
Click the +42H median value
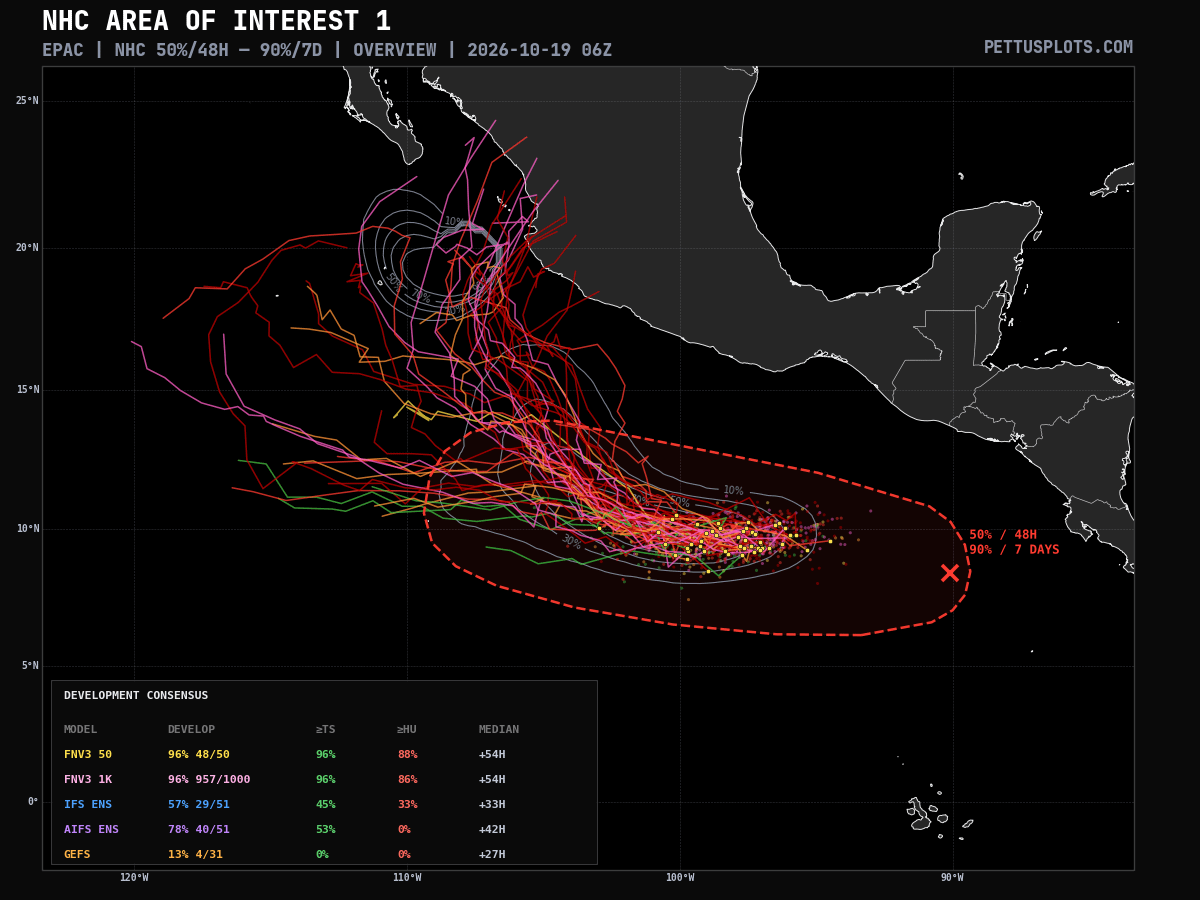click(x=492, y=830)
